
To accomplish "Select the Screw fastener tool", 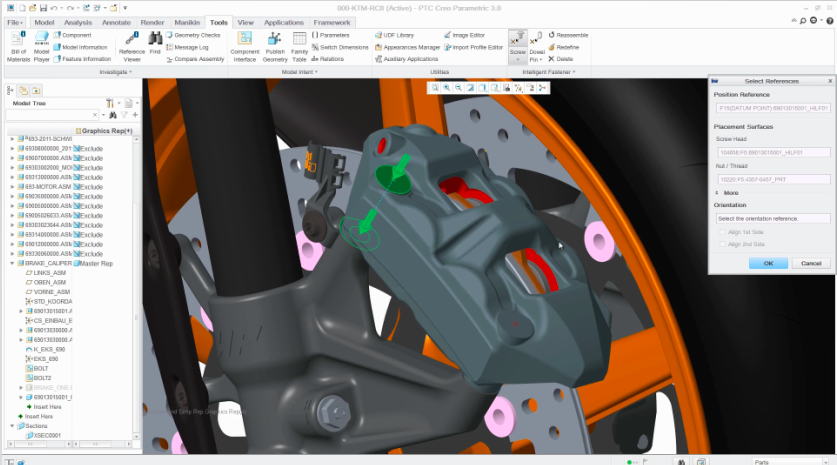I will click(x=517, y=45).
